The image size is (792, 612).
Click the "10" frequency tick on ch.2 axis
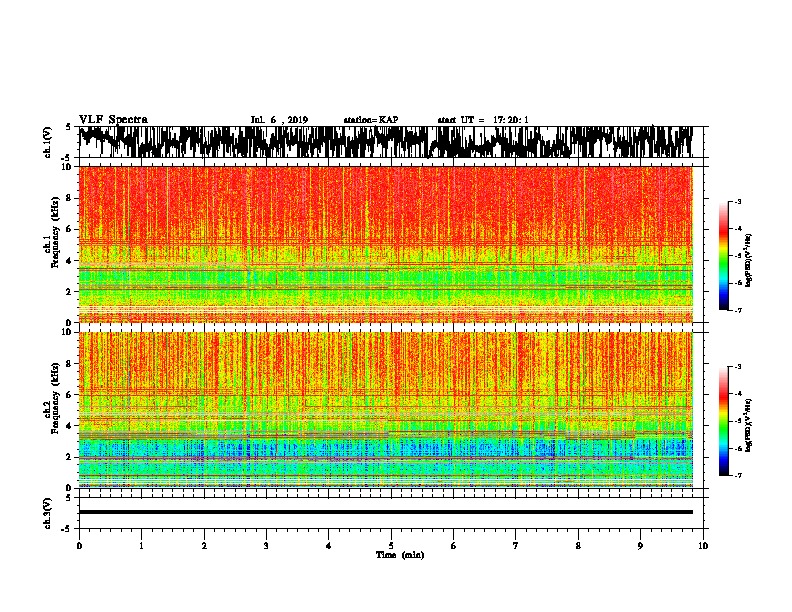click(x=68, y=332)
